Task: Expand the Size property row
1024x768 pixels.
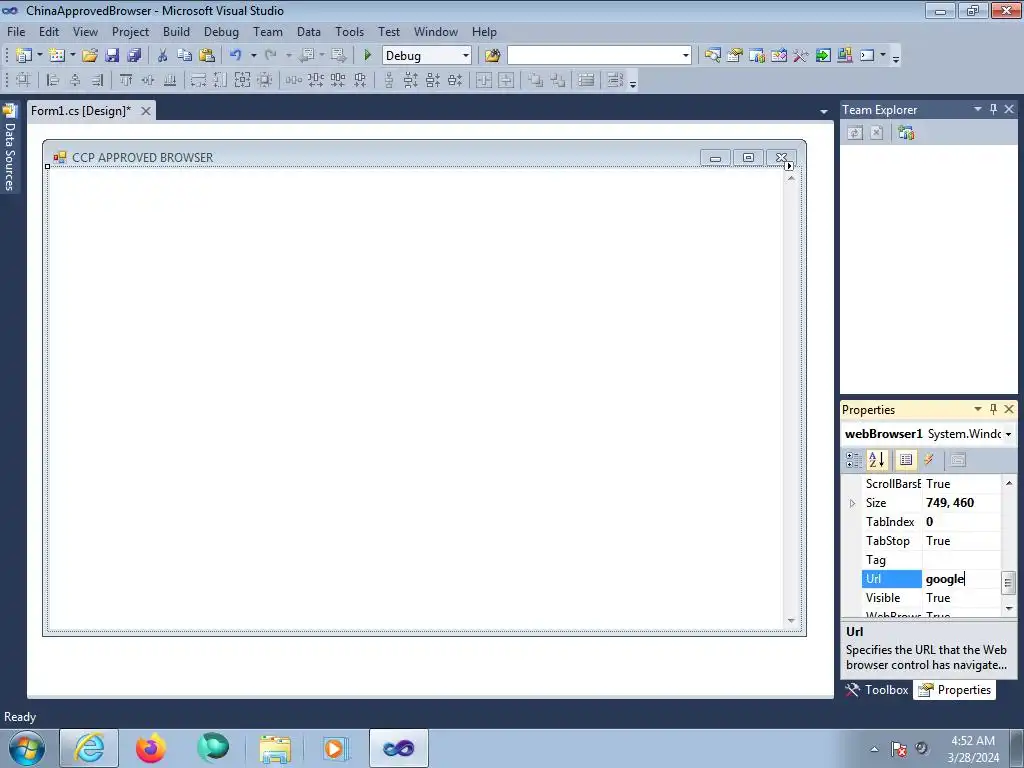Action: pyautogui.click(x=852, y=504)
